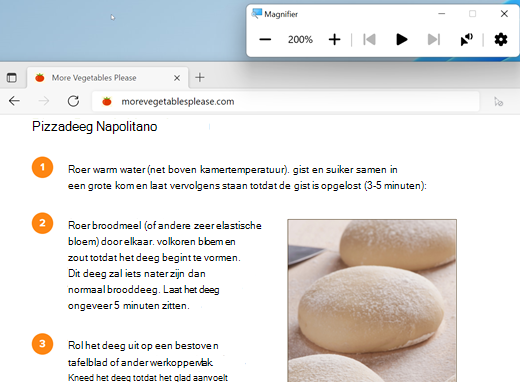The height and width of the screenshot is (382, 520).
Task: Open a new browser tab
Action: click(x=200, y=78)
